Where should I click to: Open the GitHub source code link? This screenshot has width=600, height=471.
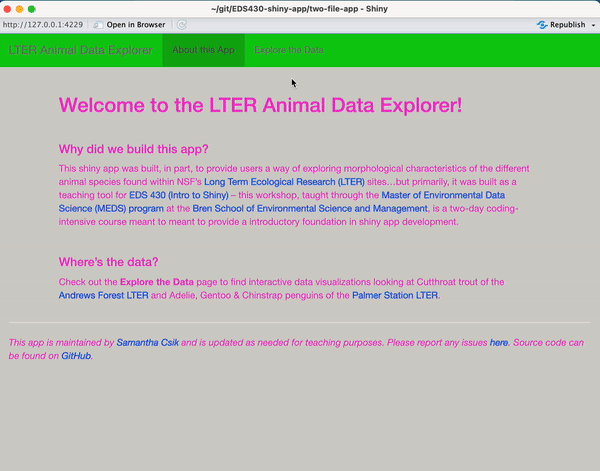76,356
